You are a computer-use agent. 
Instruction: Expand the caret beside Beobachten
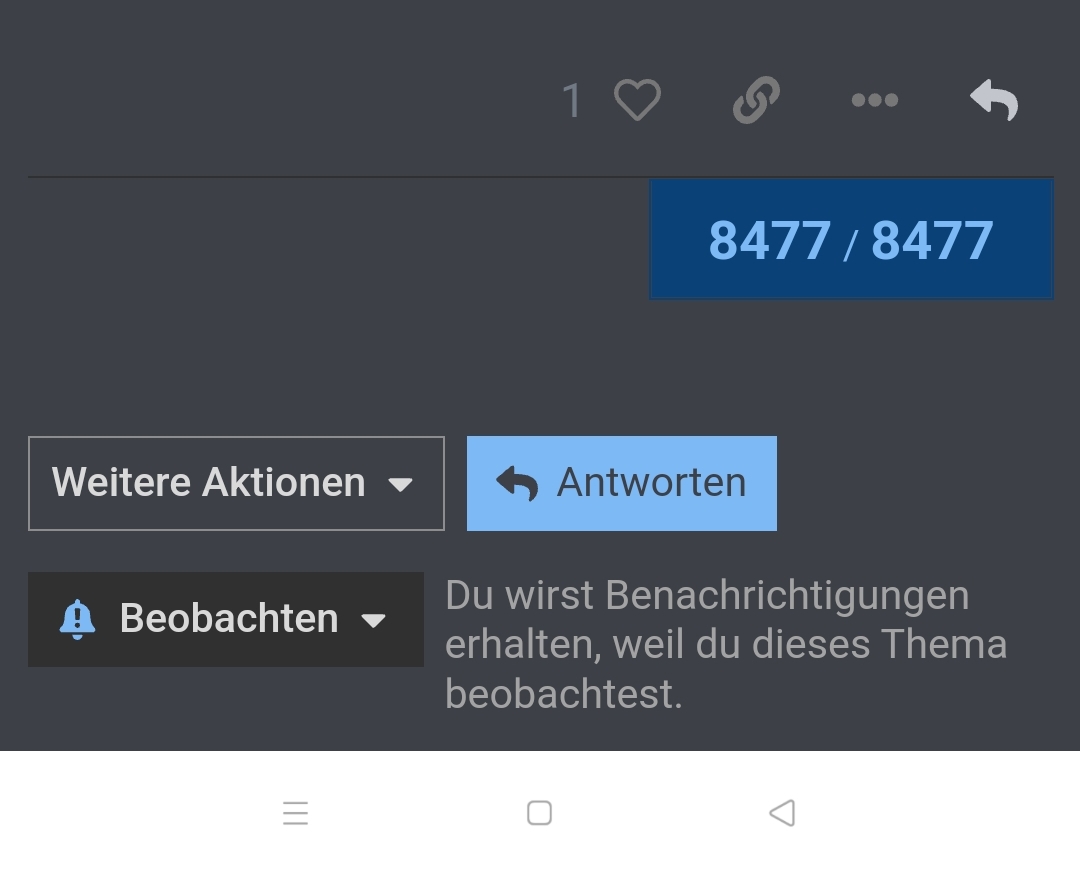click(373, 621)
